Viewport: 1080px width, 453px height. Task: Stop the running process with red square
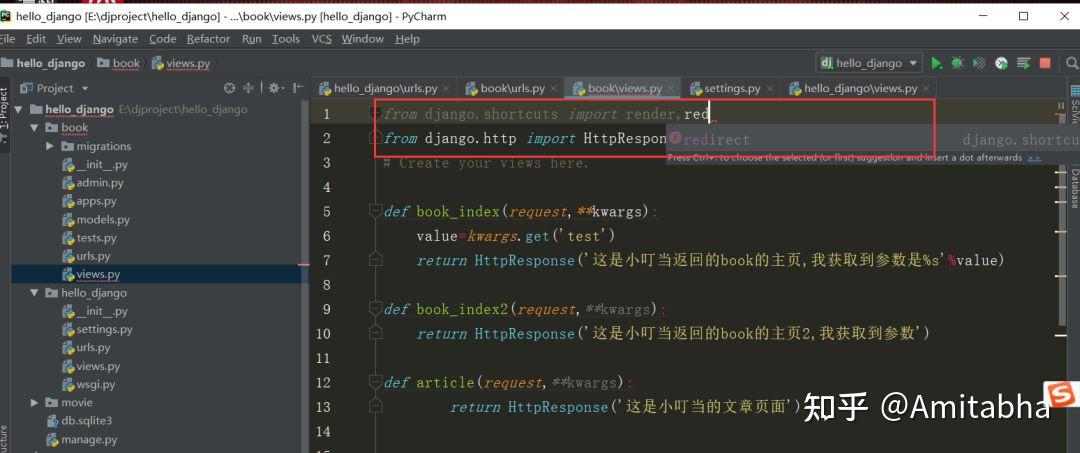point(1045,63)
